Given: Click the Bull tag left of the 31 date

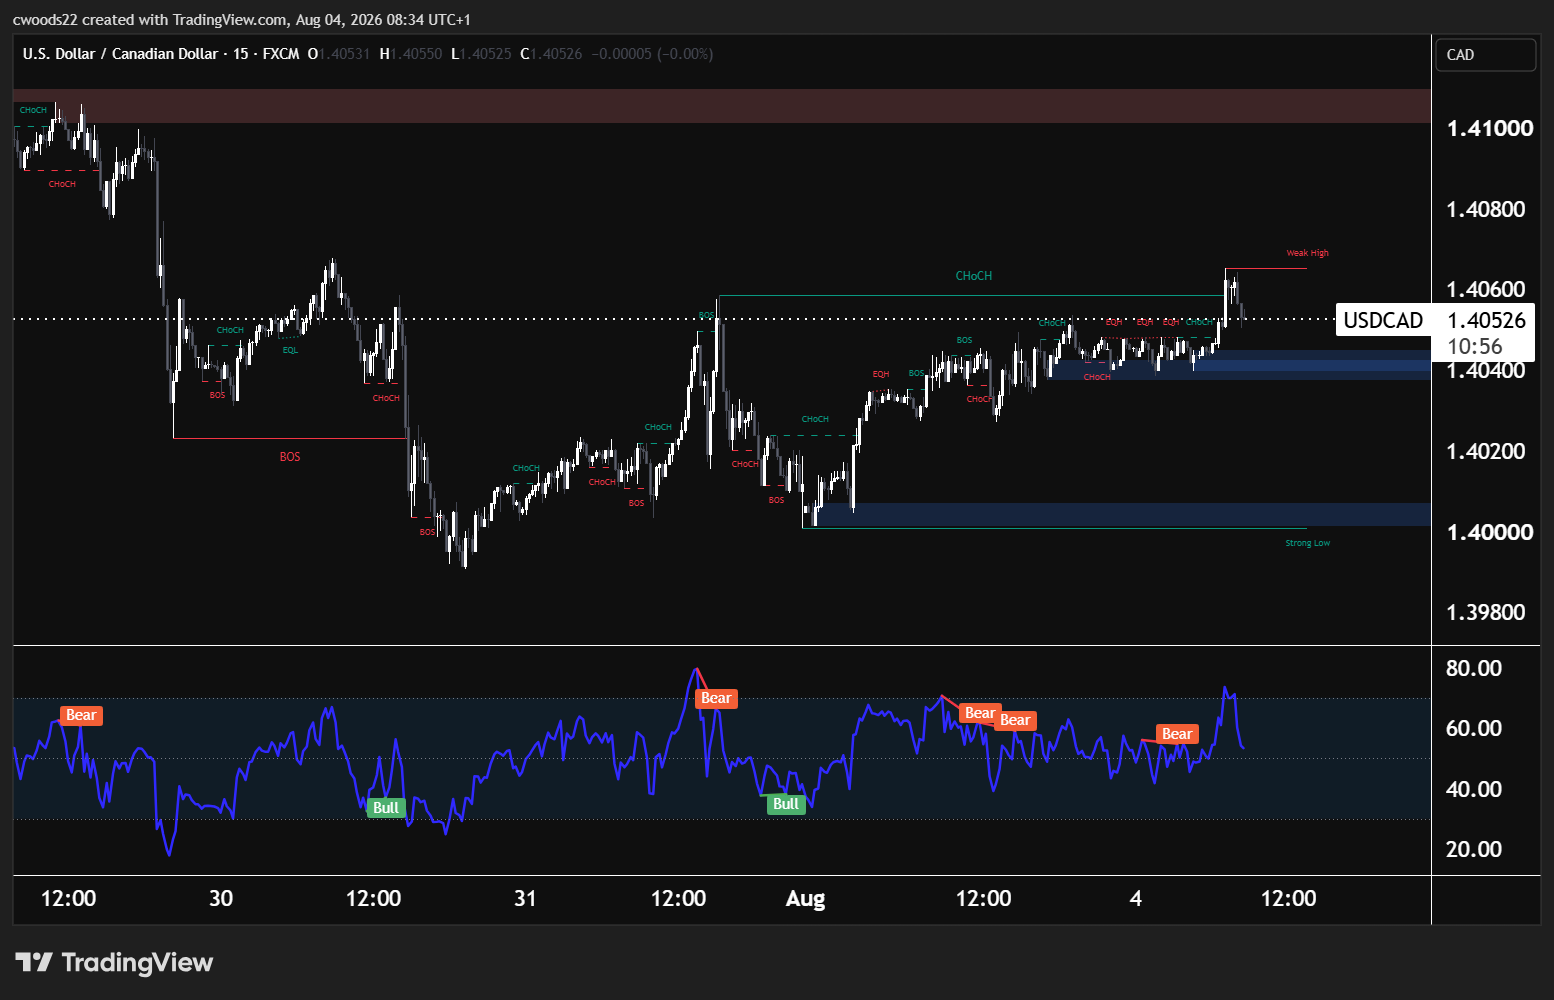Looking at the screenshot, I should [x=386, y=808].
